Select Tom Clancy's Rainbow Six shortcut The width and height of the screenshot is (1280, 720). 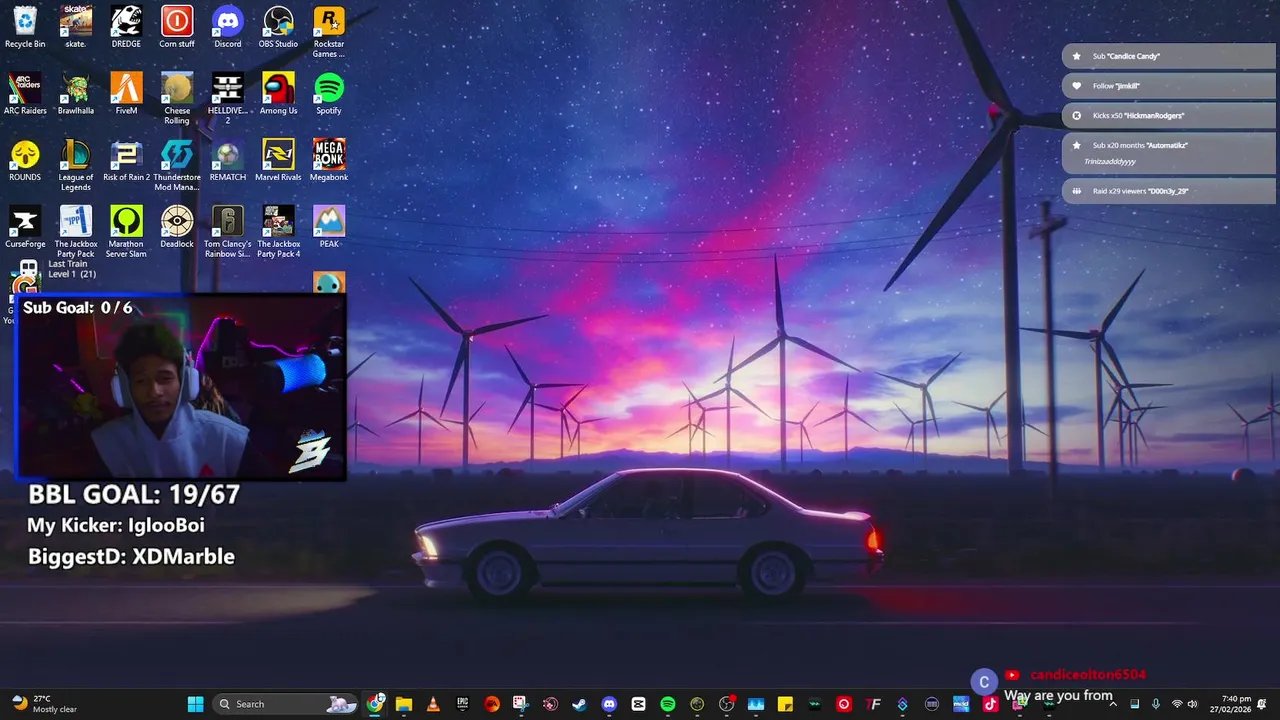(x=228, y=232)
